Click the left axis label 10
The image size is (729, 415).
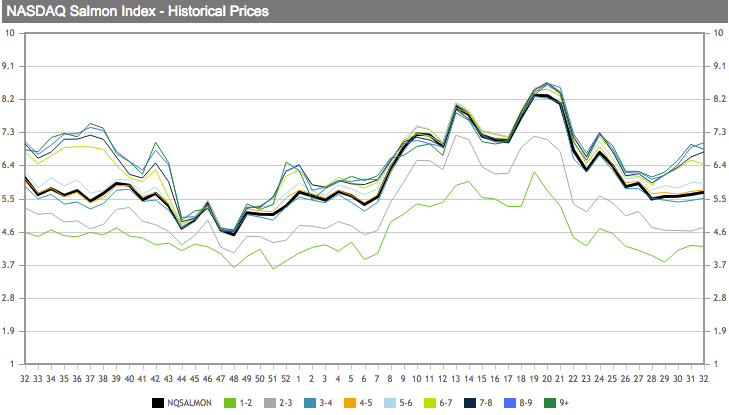tap(10, 33)
